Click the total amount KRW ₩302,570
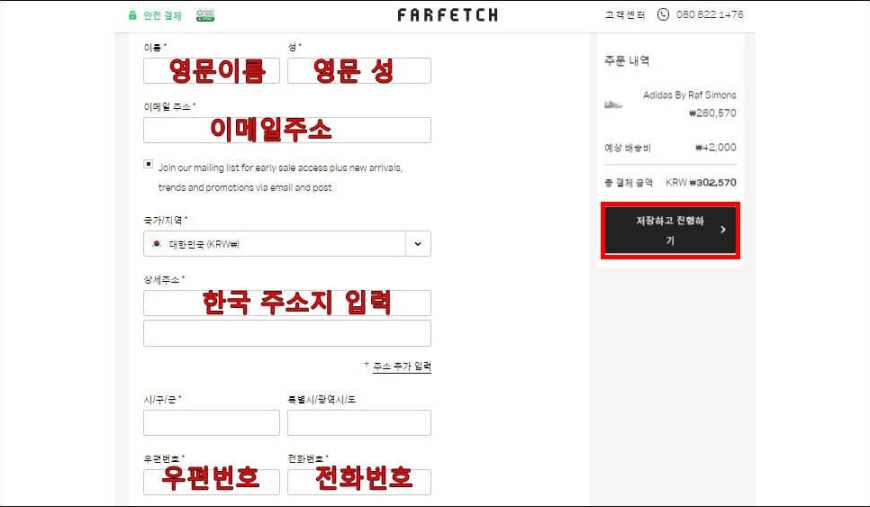This screenshot has height=507, width=870. point(701,182)
